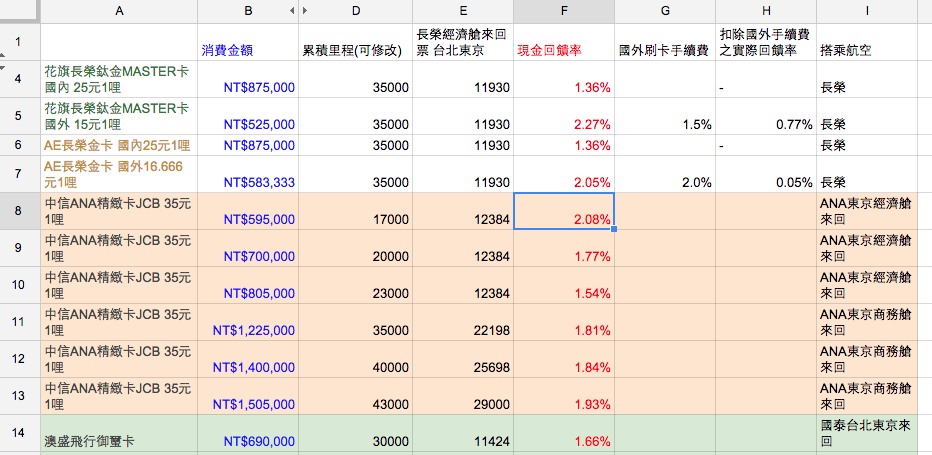
Task: Select the rebate rate cell 1.93%
Action: (564, 396)
